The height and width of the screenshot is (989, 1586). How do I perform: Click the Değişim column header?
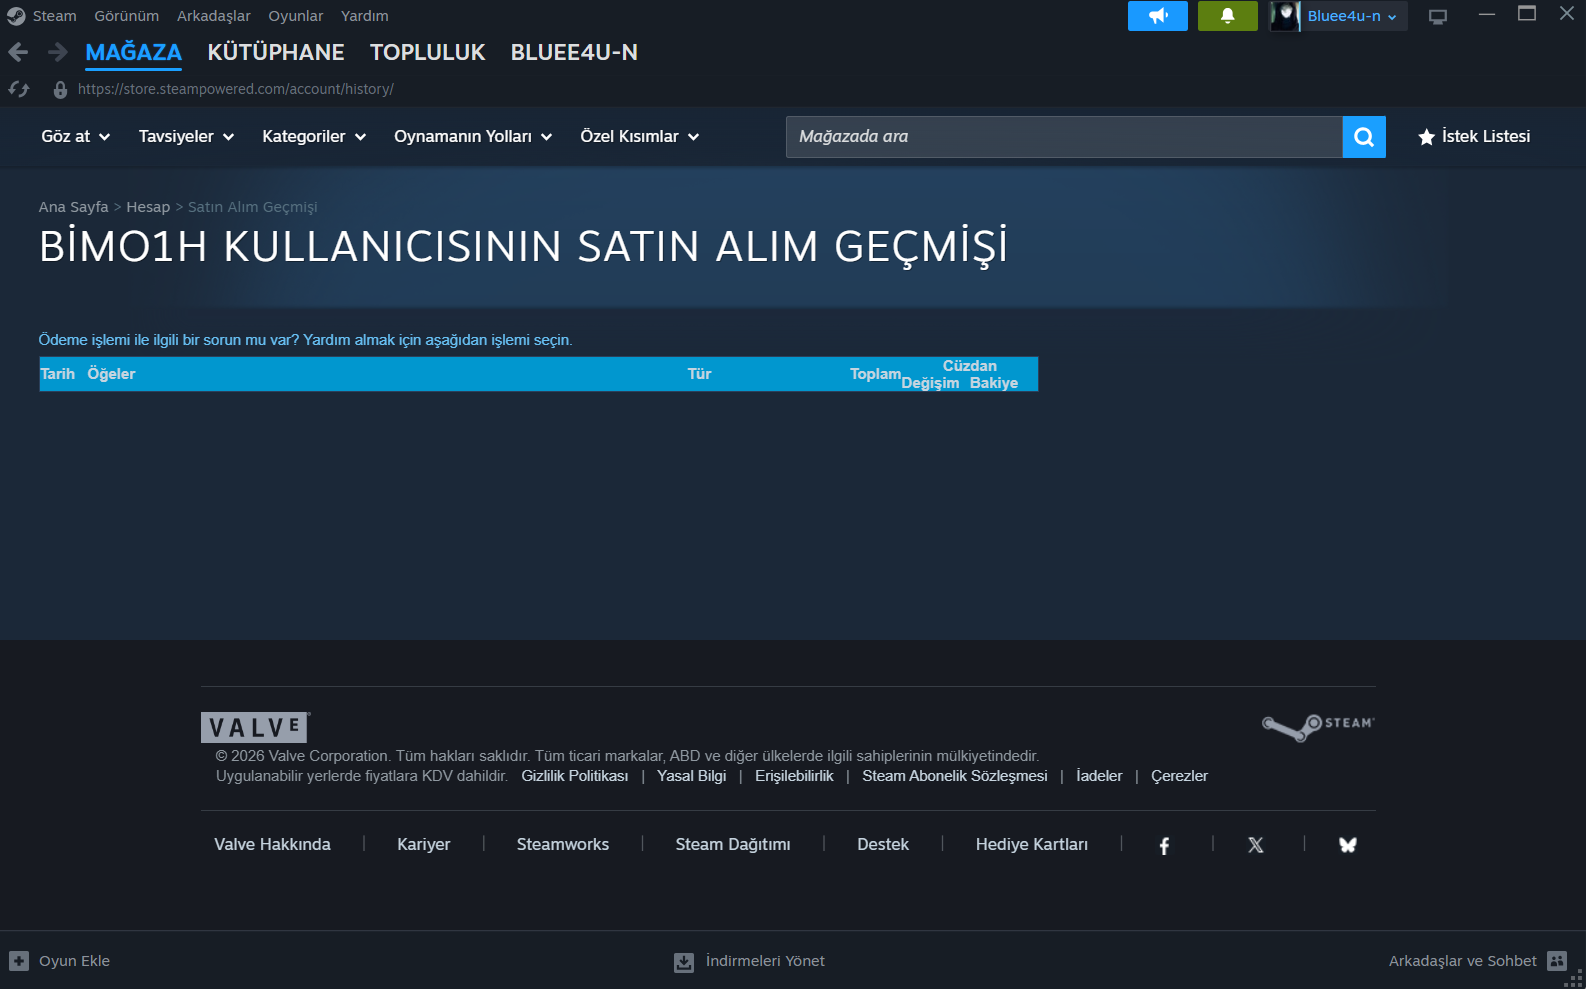pos(930,383)
